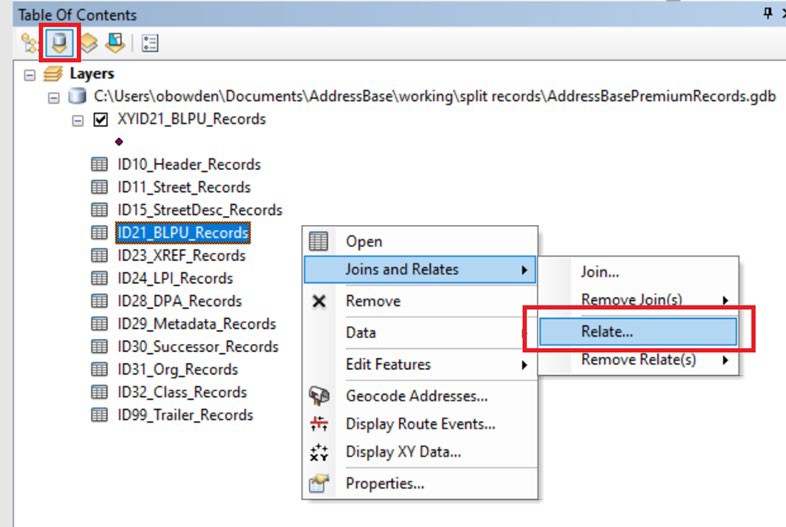Screen dimensions: 786x527
Task: Select ID28_DPA_Records table
Action: (x=179, y=301)
